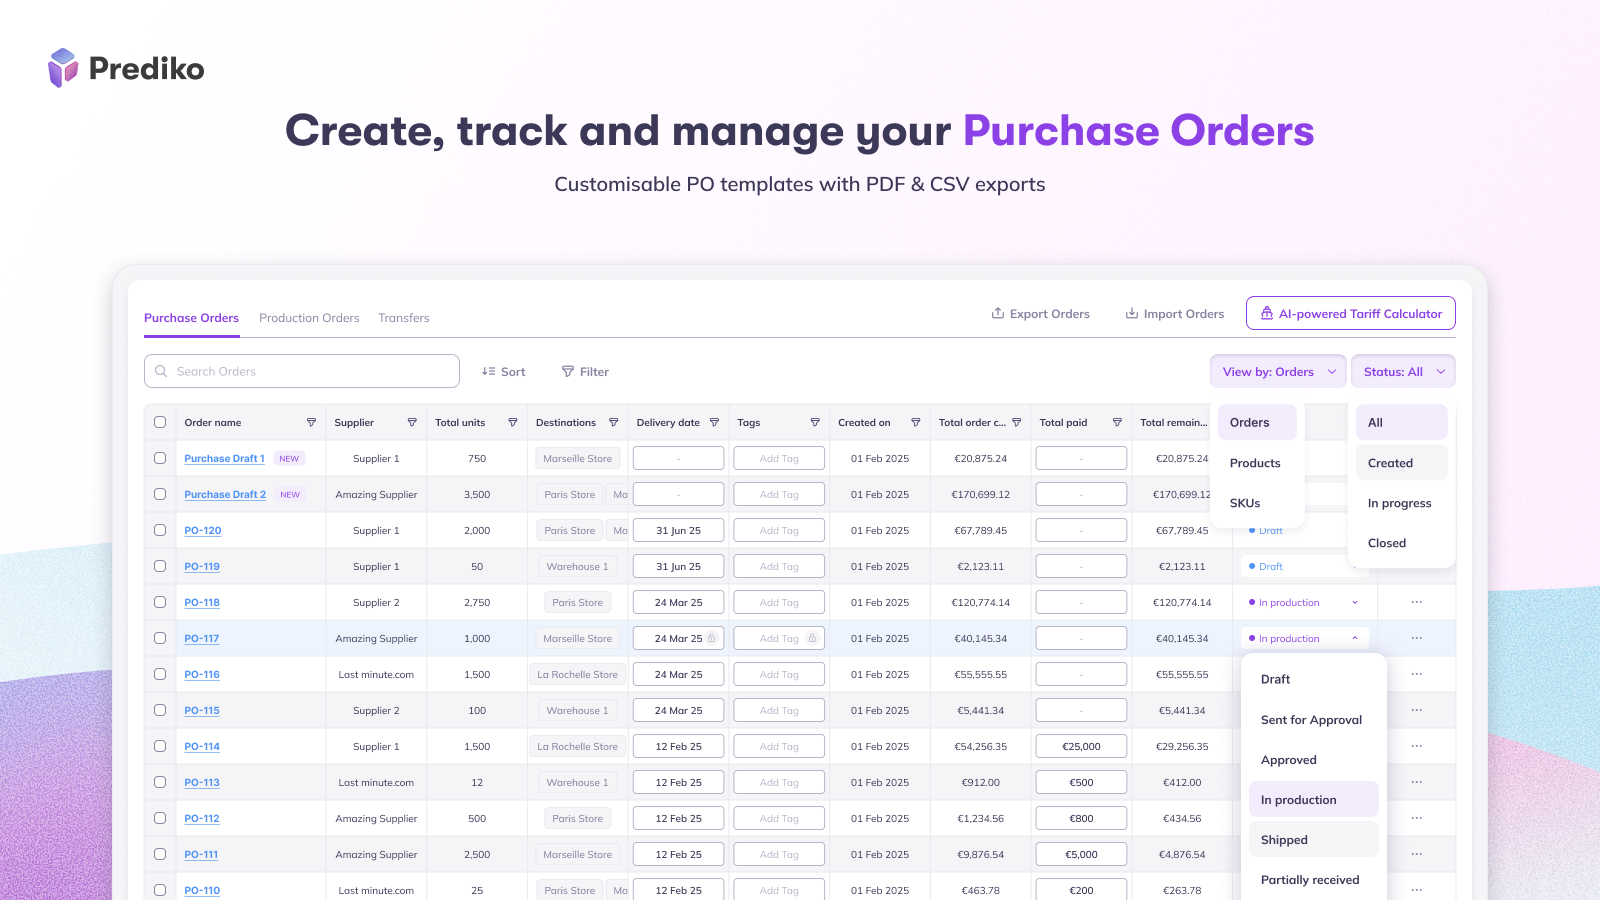Open the AI-powered Tariff Calculator
1600x900 pixels.
1351,313
